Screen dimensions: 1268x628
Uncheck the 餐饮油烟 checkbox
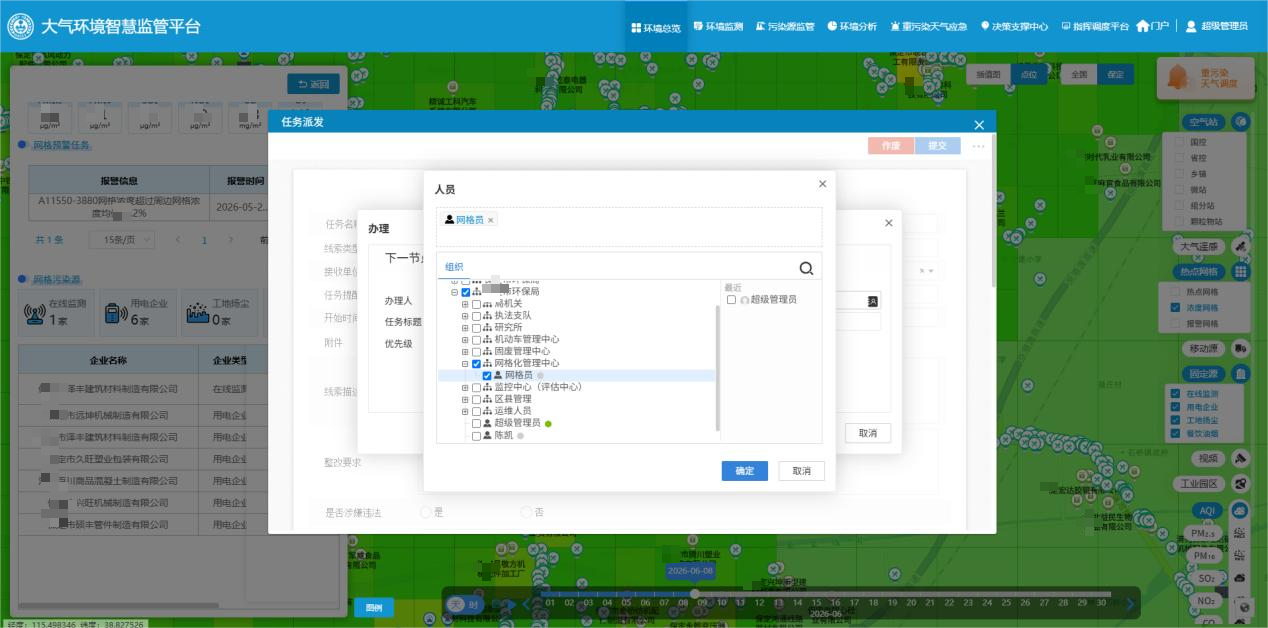pyautogui.click(x=1175, y=435)
